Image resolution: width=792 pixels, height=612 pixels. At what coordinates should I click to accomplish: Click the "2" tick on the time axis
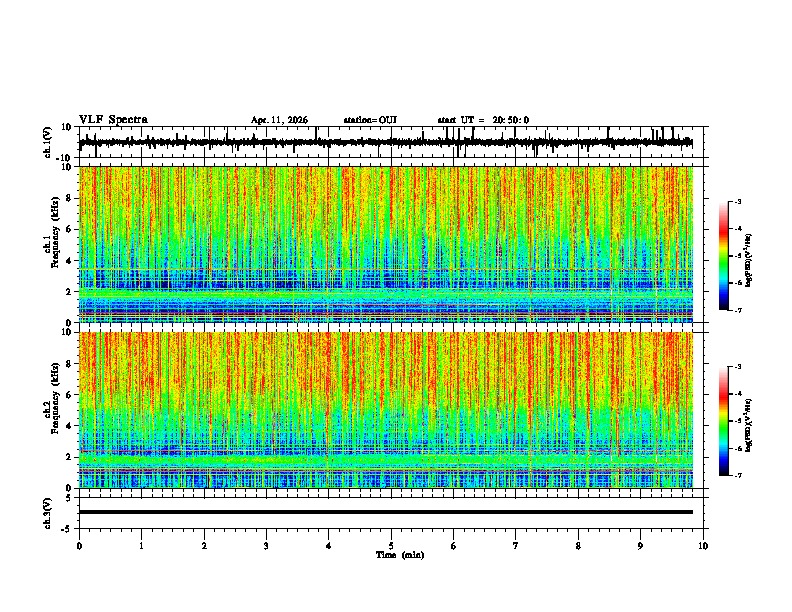click(x=204, y=546)
